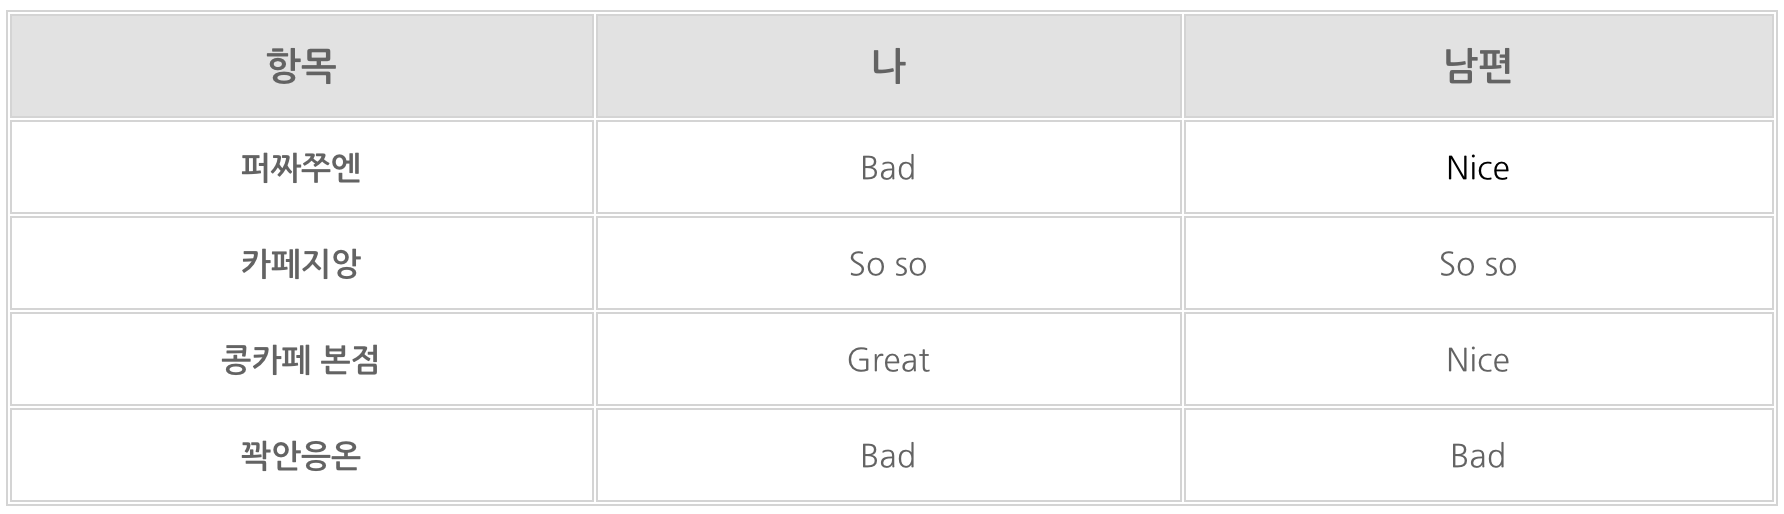Viewport: 1784px width, 514px height.
Task: Select the 카페지앙 row label
Action: [301, 263]
